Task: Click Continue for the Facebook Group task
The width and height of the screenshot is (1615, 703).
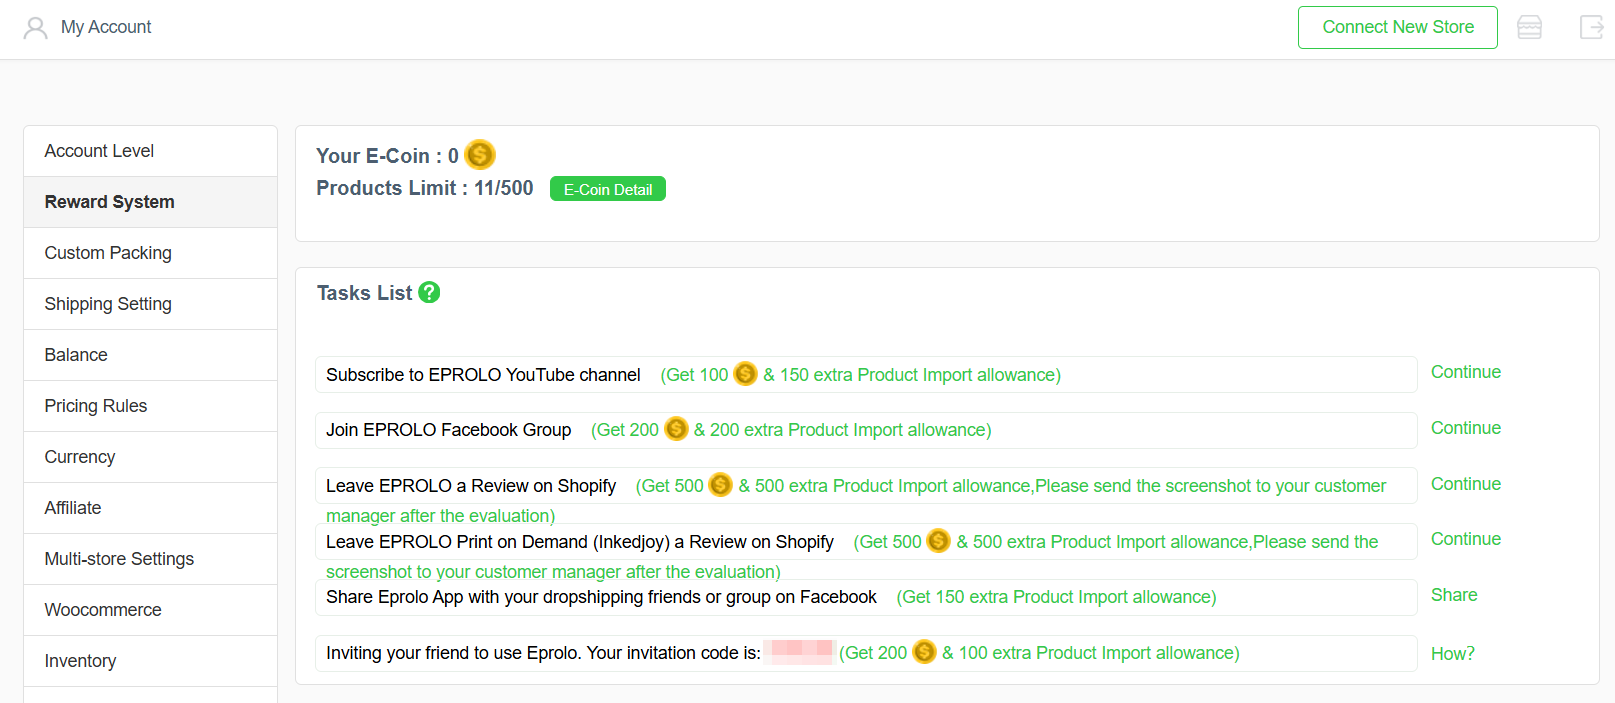Action: pos(1465,428)
